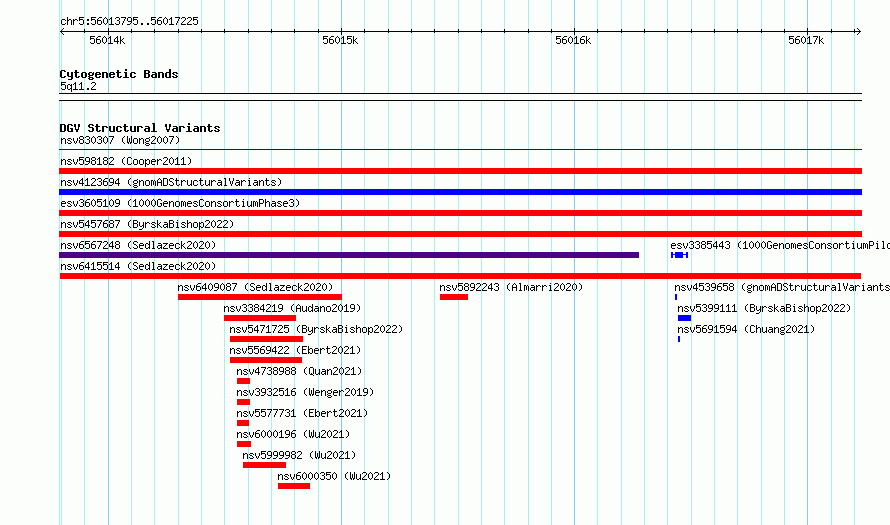The height and width of the screenshot is (525, 890).
Task: Click the chr5:56013795..56017225 coordinate label
Action: pos(129,21)
